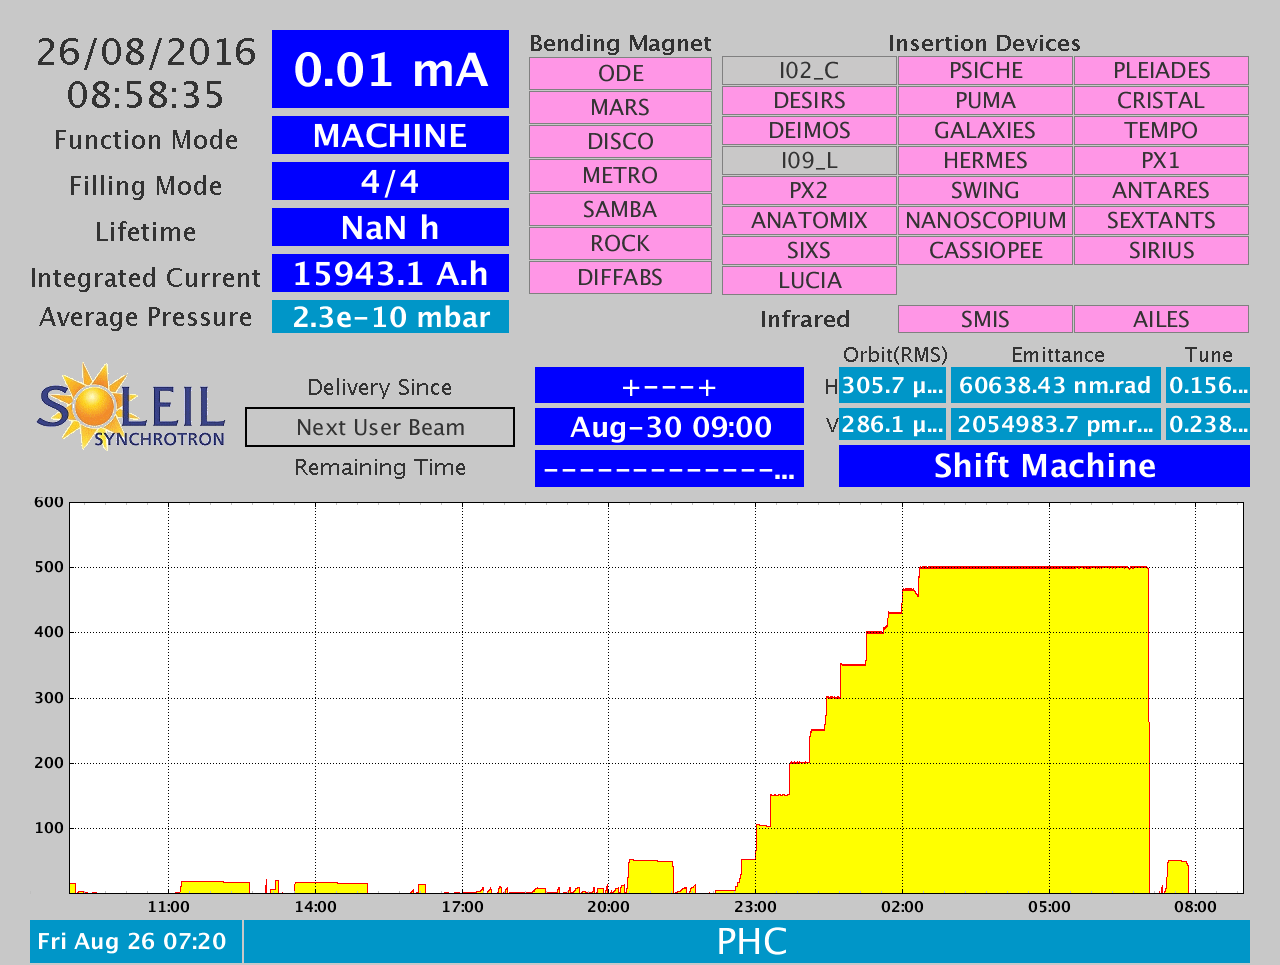Click the 23:00 time axis label
Viewport: 1280px width, 965px height.
click(755, 907)
